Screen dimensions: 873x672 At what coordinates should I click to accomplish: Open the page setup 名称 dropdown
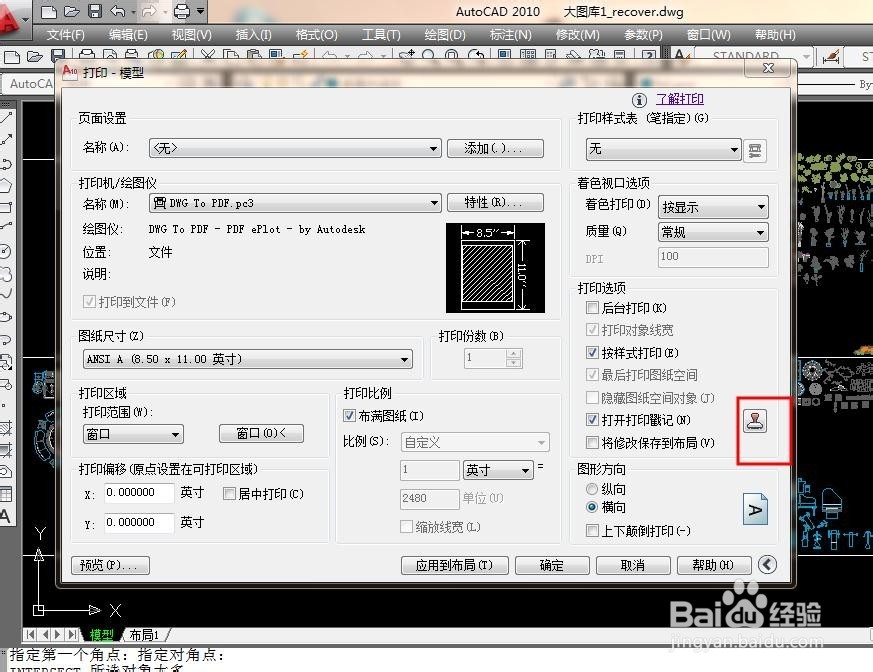click(295, 148)
